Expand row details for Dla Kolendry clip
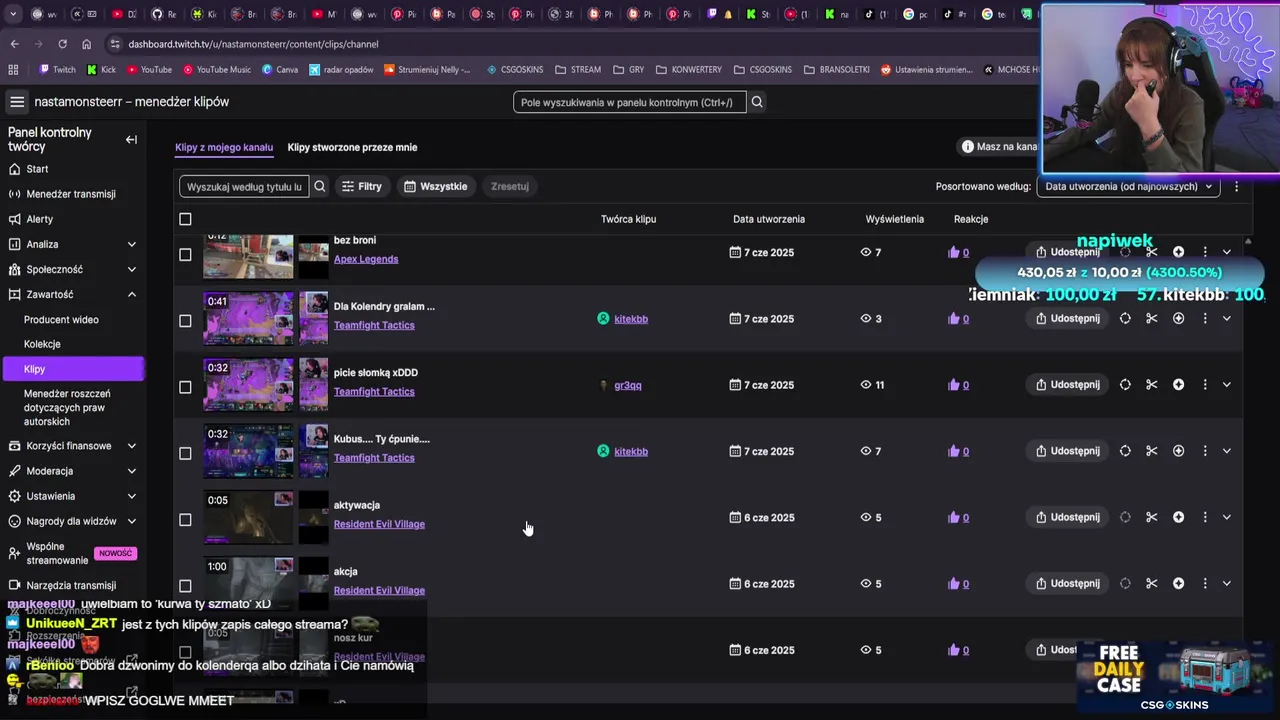The image size is (1280, 720). coord(1227,319)
